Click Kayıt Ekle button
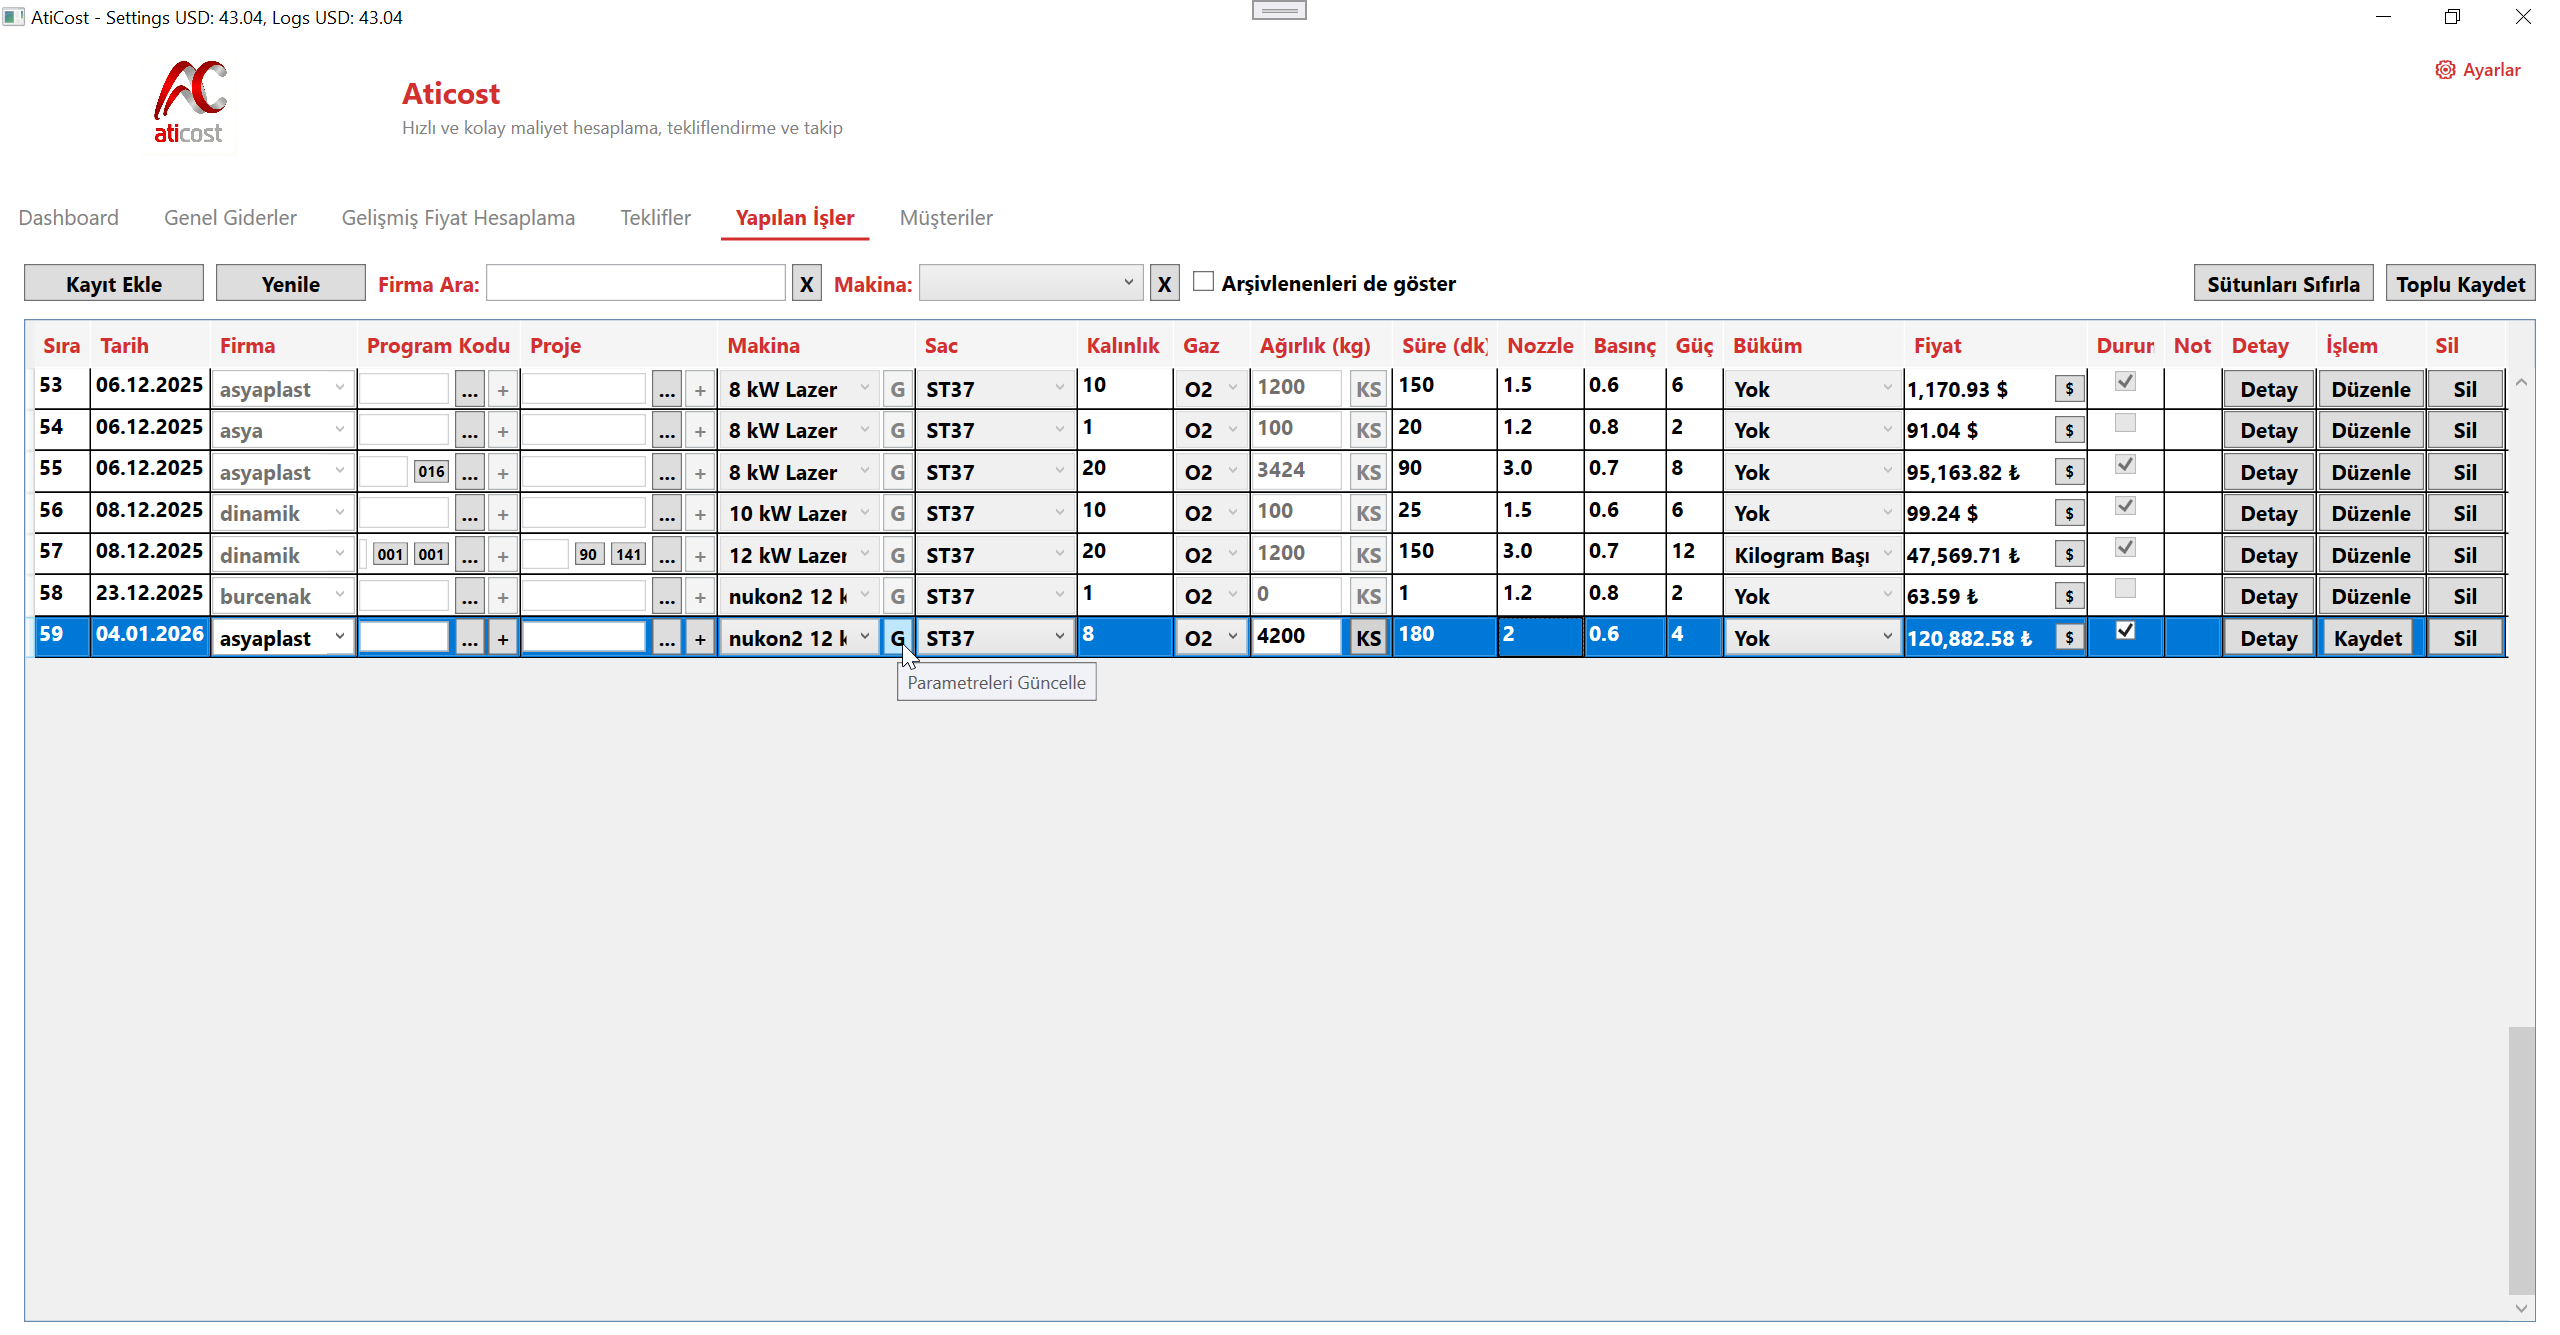The width and height of the screenshot is (2560, 1335). coord(114,285)
